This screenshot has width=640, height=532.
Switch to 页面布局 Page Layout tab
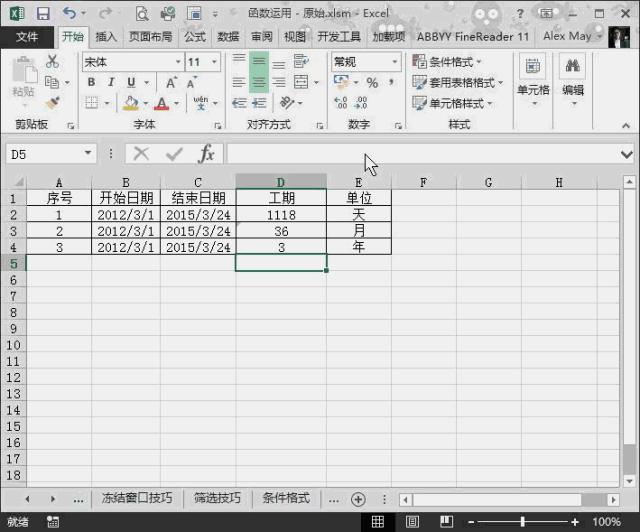point(151,37)
